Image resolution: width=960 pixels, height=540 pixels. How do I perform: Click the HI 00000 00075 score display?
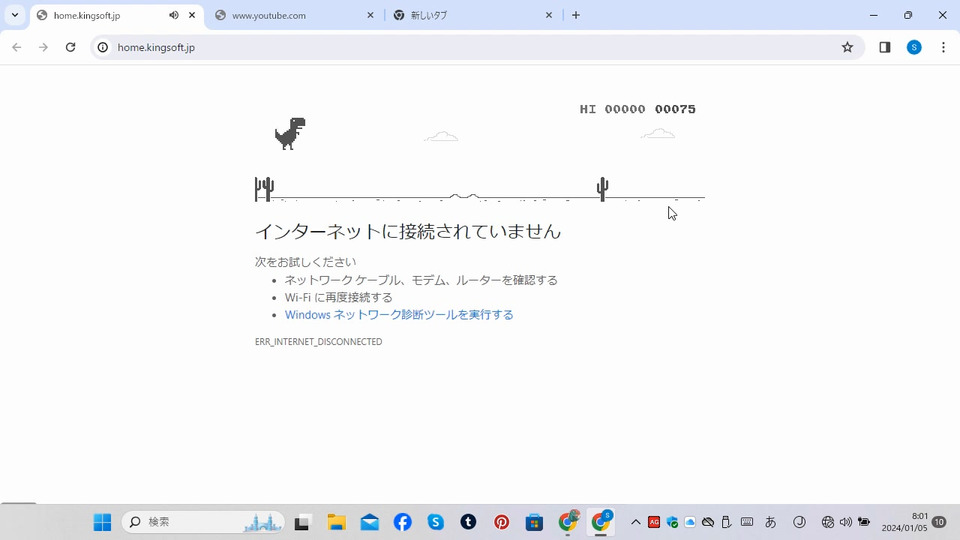click(637, 109)
